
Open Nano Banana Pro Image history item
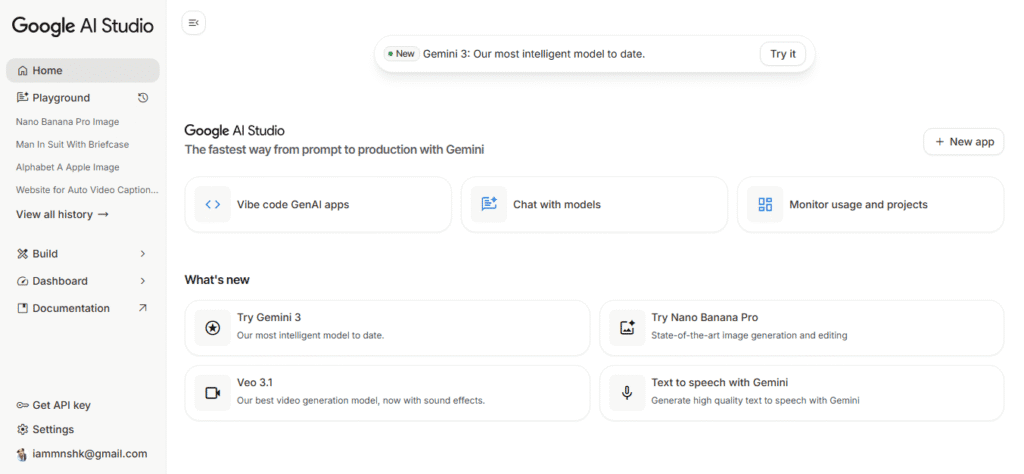coord(67,122)
